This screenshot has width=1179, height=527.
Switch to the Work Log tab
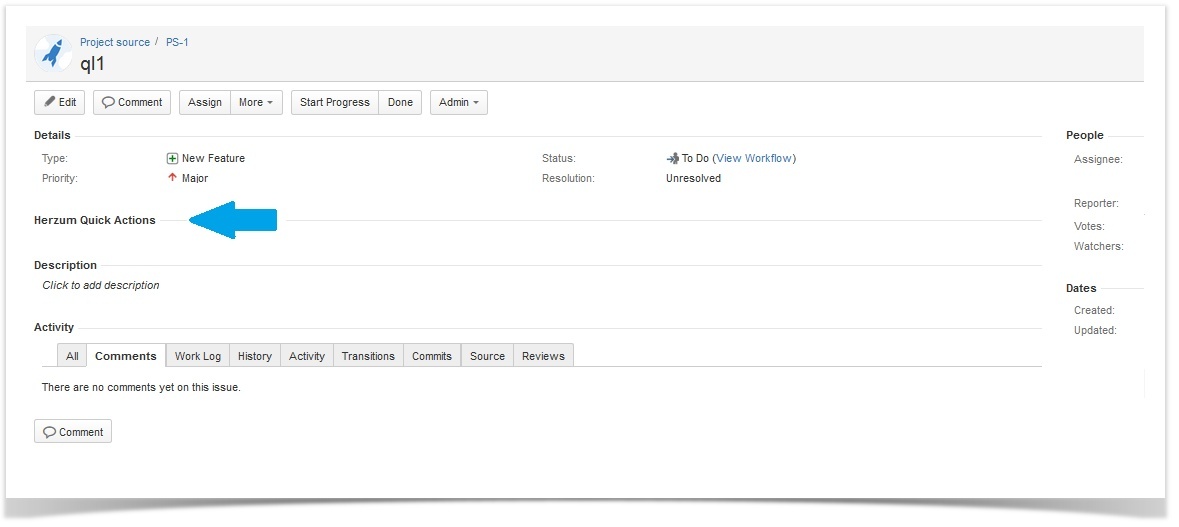tap(198, 356)
